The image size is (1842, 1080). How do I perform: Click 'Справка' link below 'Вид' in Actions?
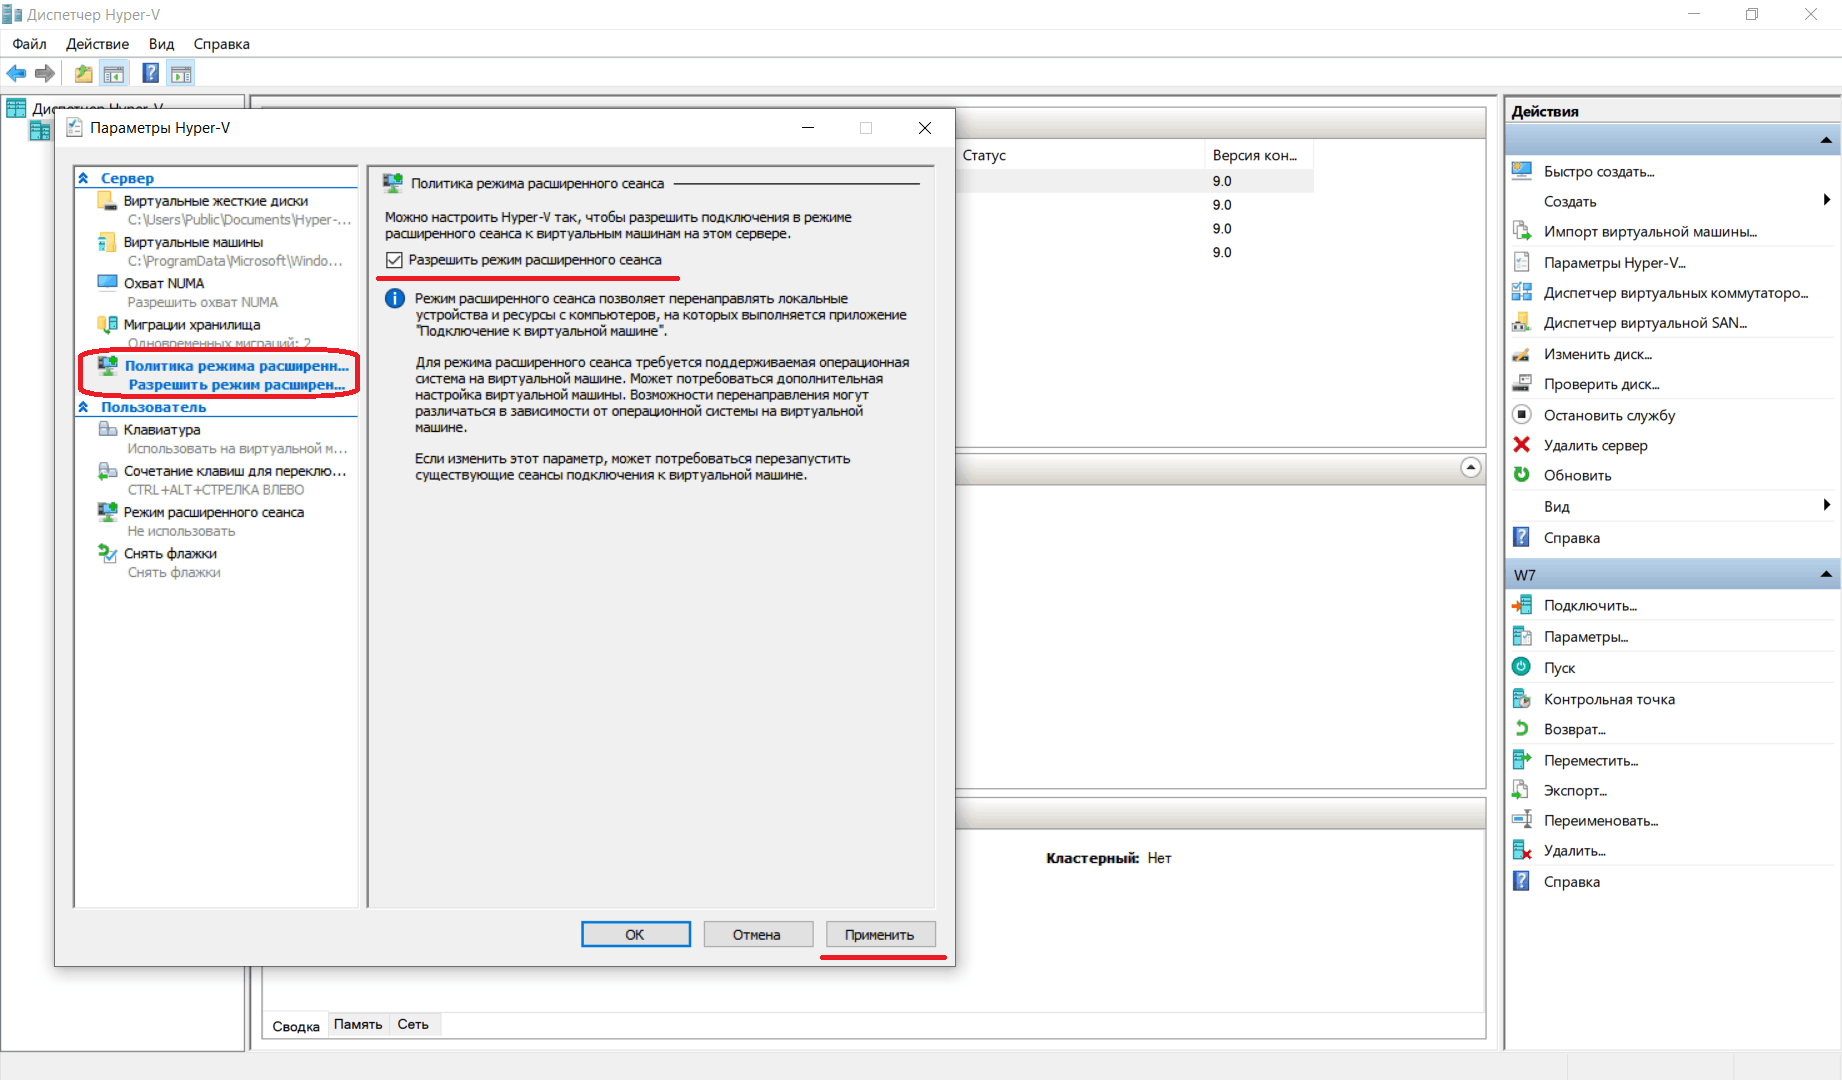point(1572,537)
